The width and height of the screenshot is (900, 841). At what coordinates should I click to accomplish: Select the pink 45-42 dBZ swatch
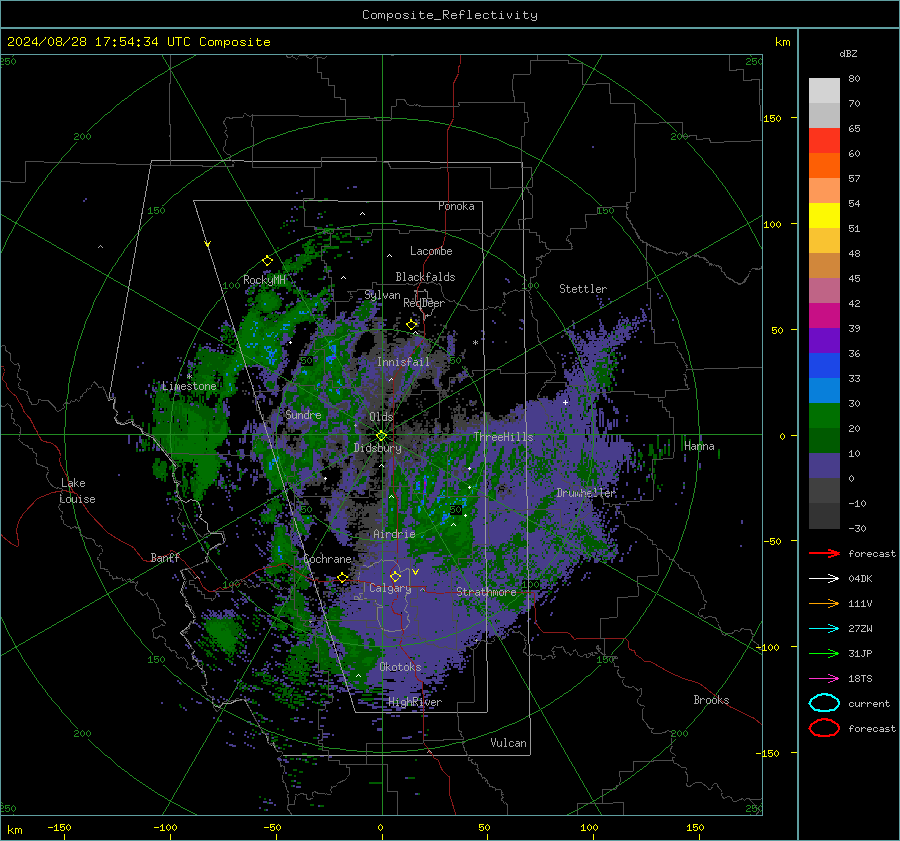tap(824, 291)
